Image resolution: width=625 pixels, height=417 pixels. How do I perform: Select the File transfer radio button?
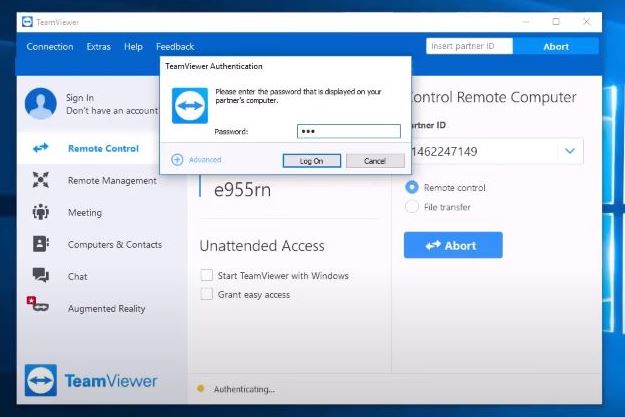[412, 207]
